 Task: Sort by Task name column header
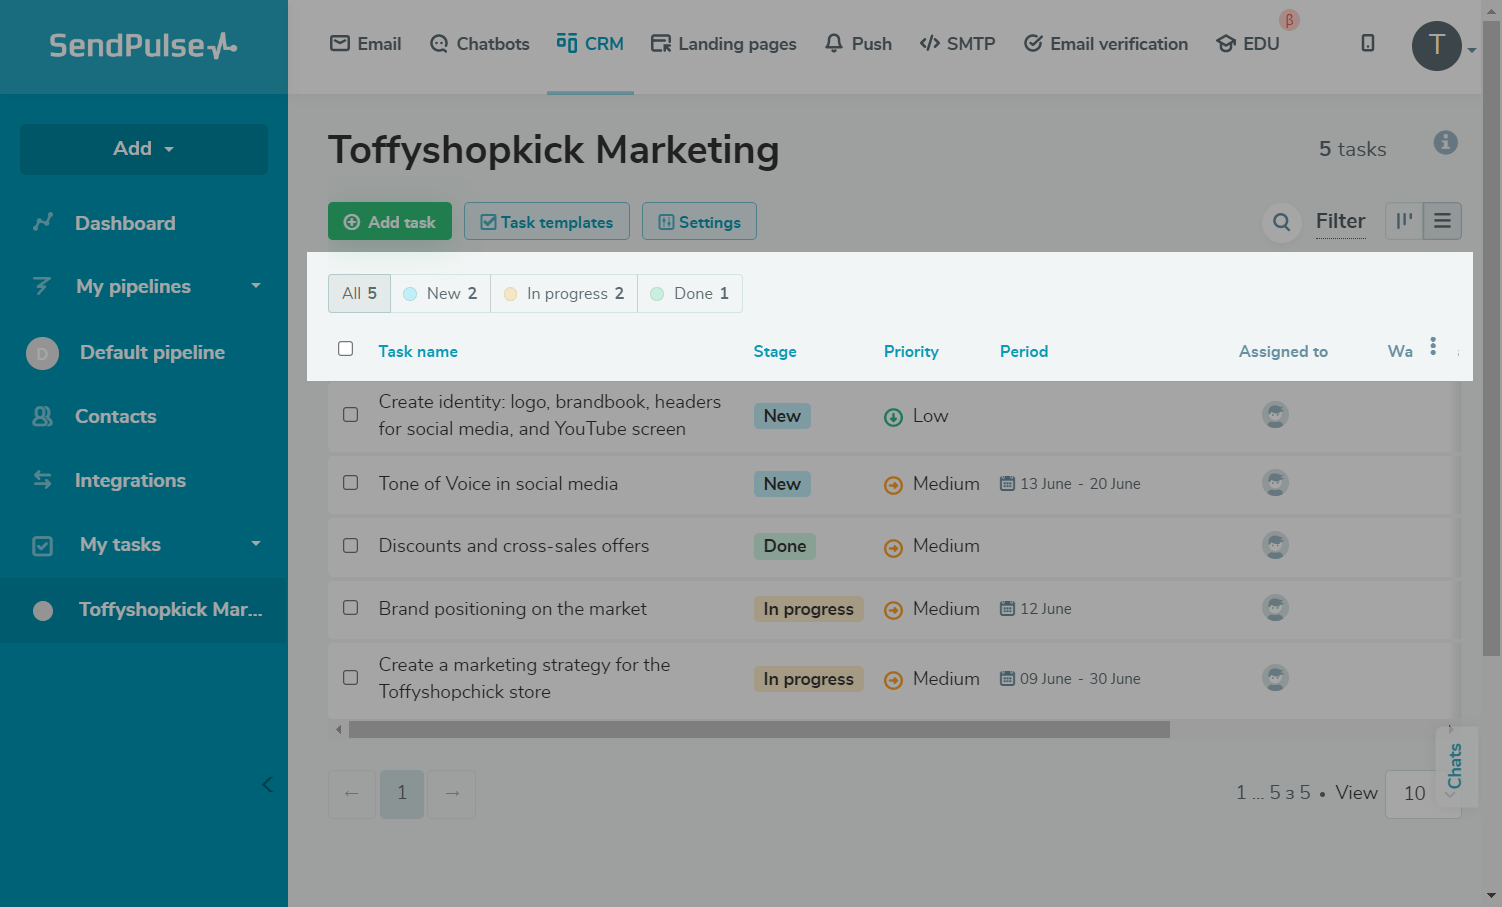click(418, 351)
